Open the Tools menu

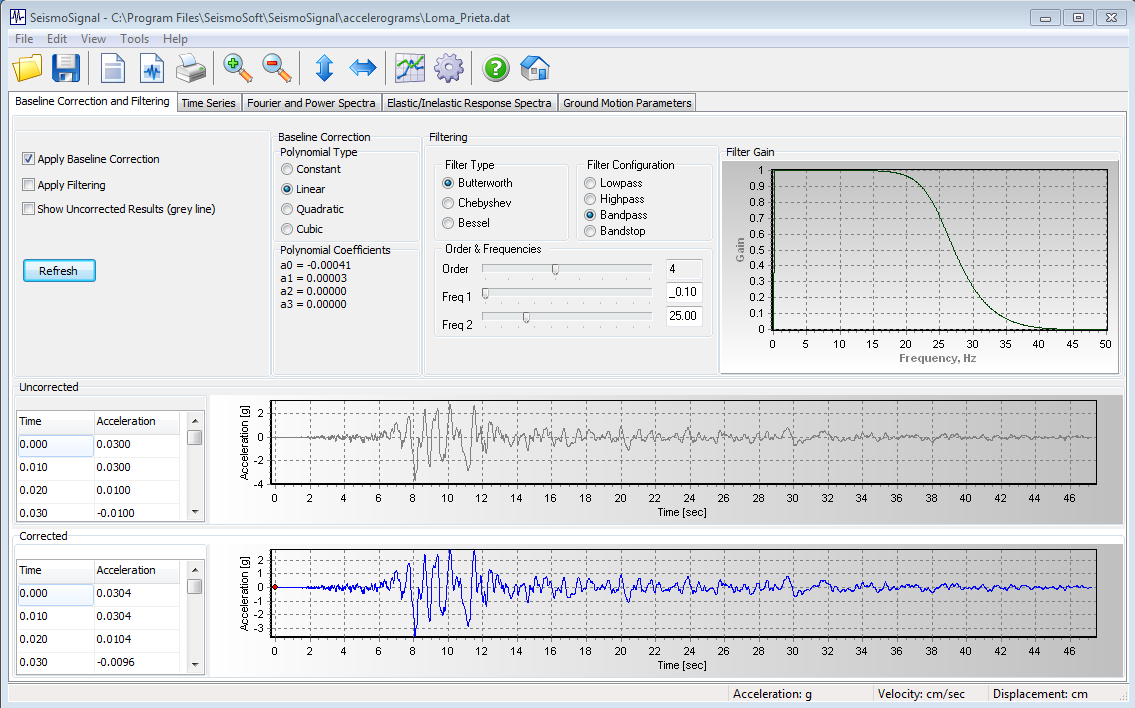click(134, 38)
